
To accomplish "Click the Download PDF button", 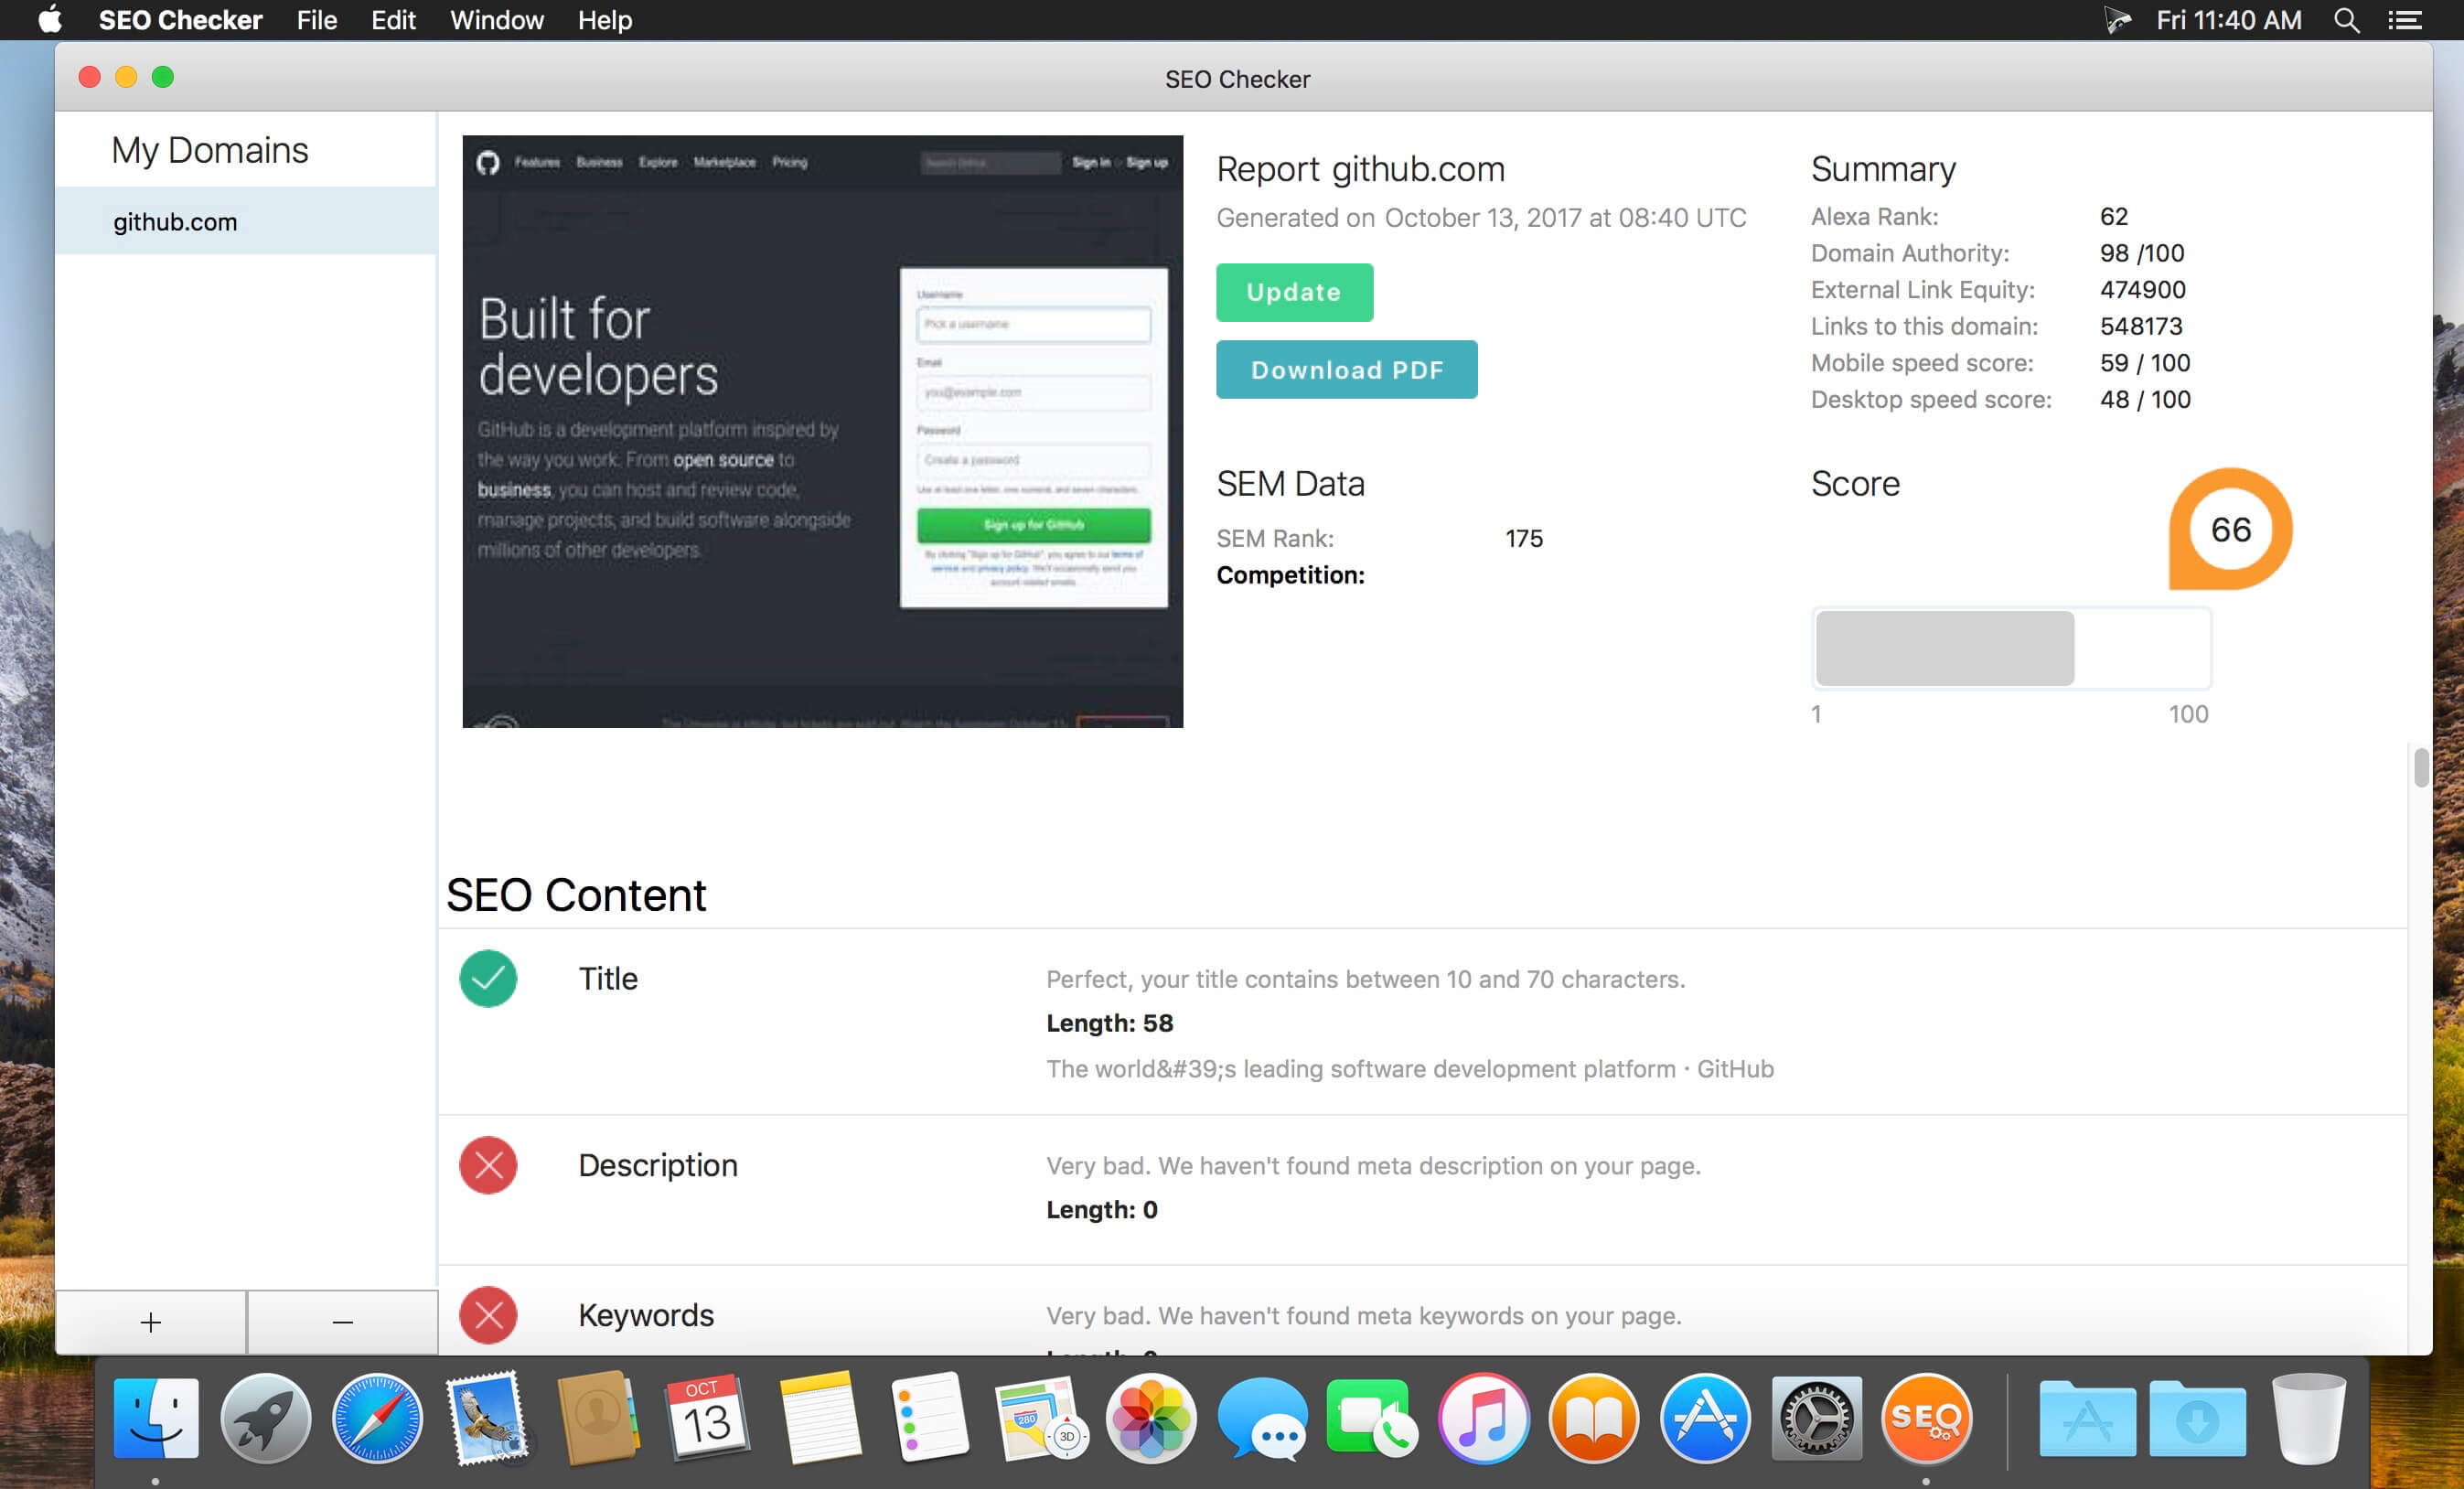I will click(x=1346, y=369).
